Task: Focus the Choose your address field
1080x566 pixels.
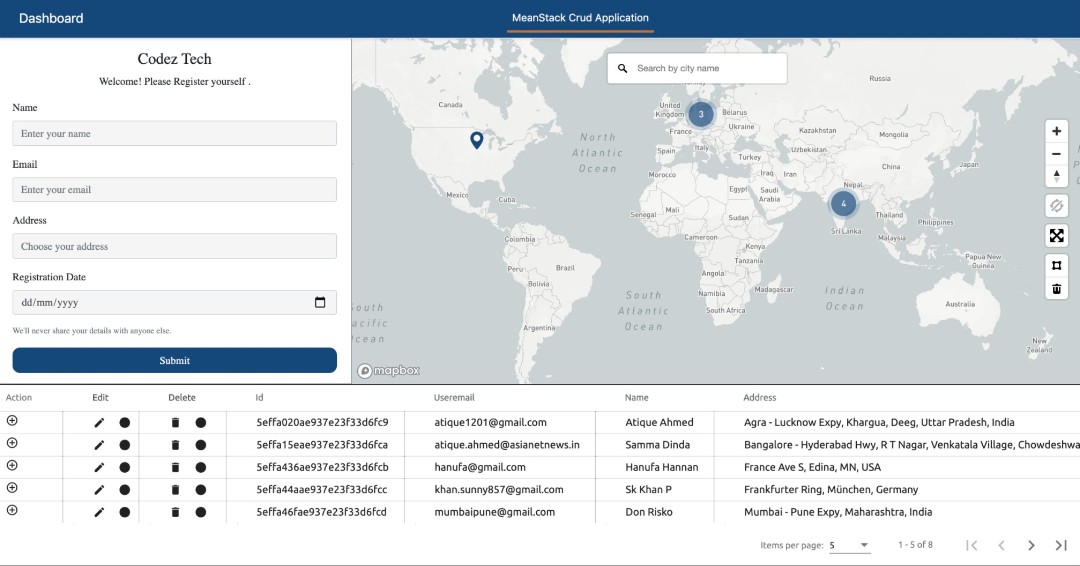Action: (x=174, y=247)
